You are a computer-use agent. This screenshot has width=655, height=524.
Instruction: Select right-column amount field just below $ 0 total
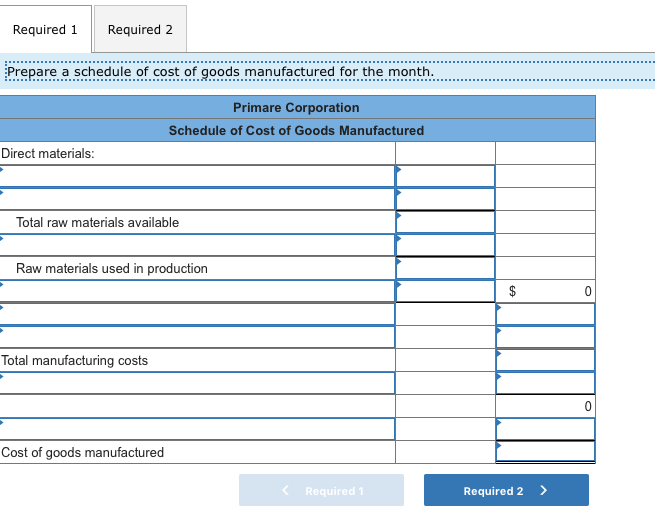pyautogui.click(x=546, y=314)
